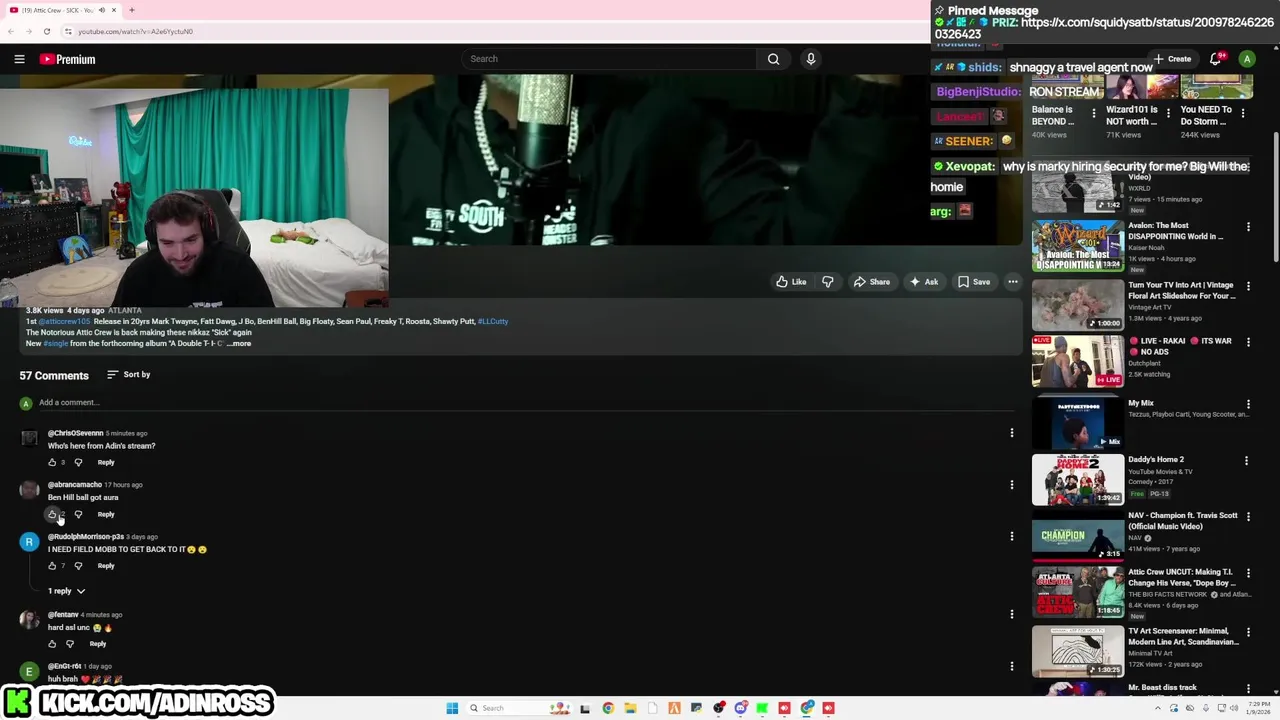Open options menu for @RudolphMorrison-p3s comment
1280x720 pixels.
(x=1012, y=536)
